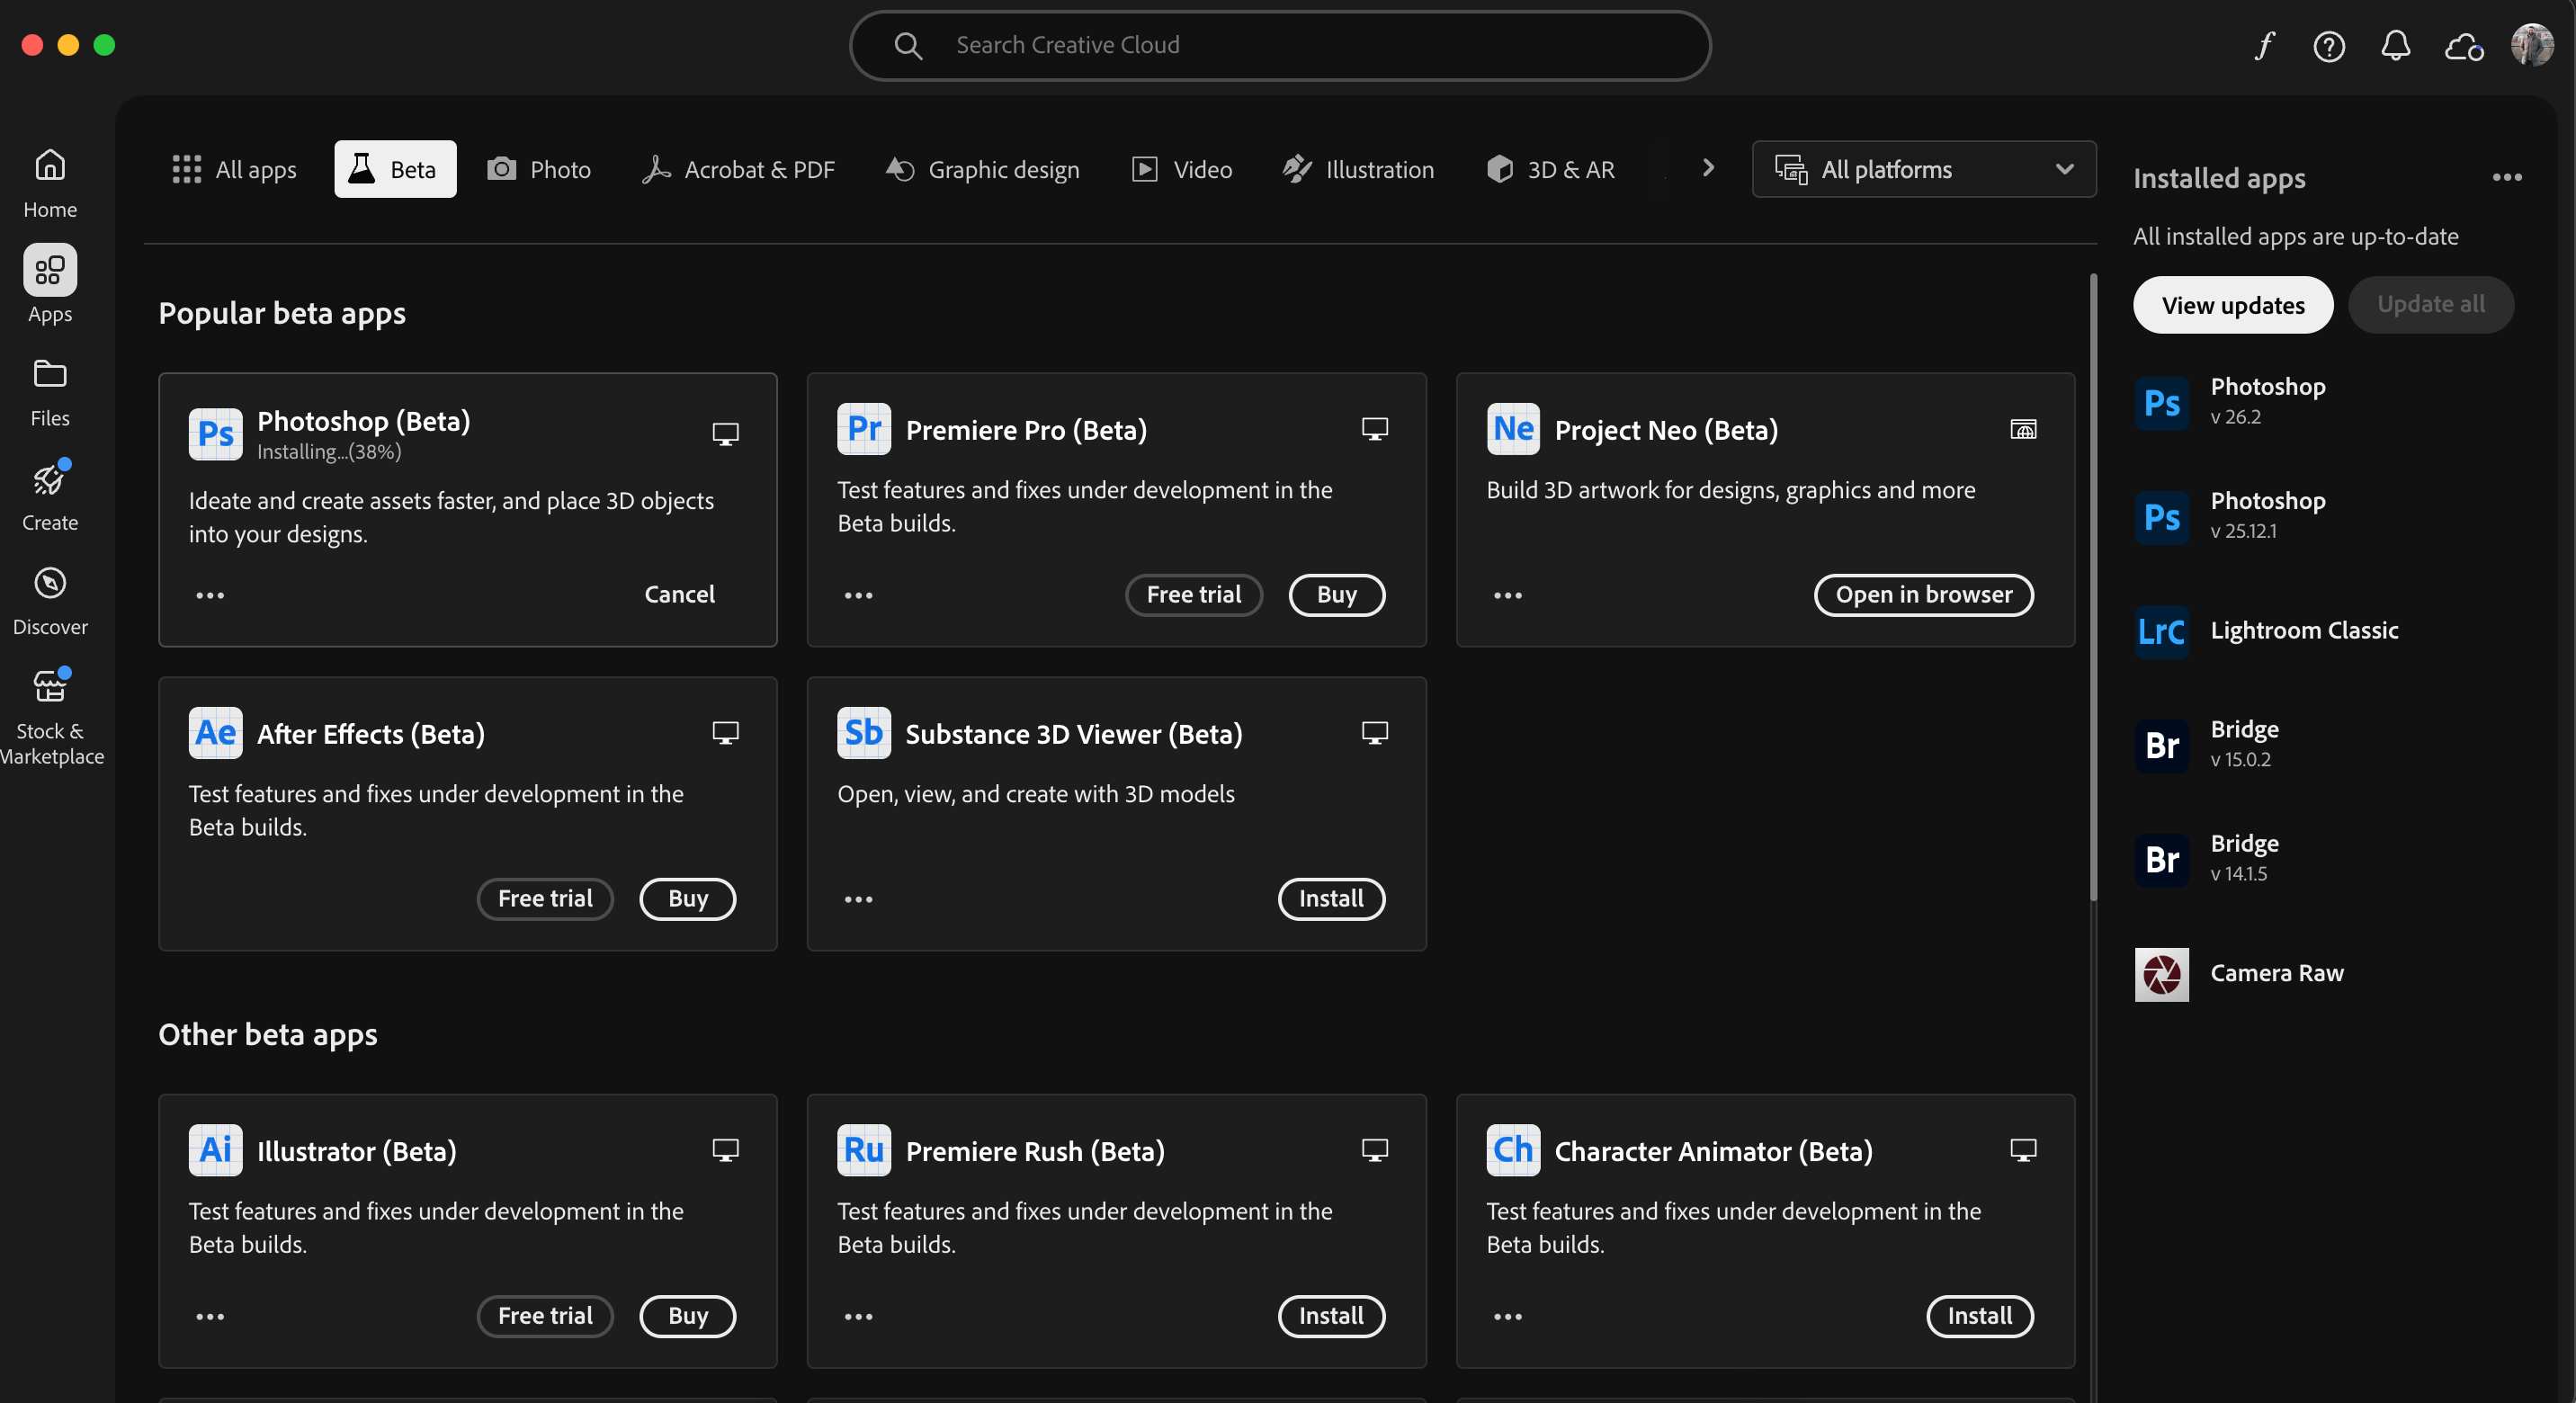Select the Photo tab in app categories
Viewport: 2576px width, 1403px height.
pyautogui.click(x=535, y=169)
